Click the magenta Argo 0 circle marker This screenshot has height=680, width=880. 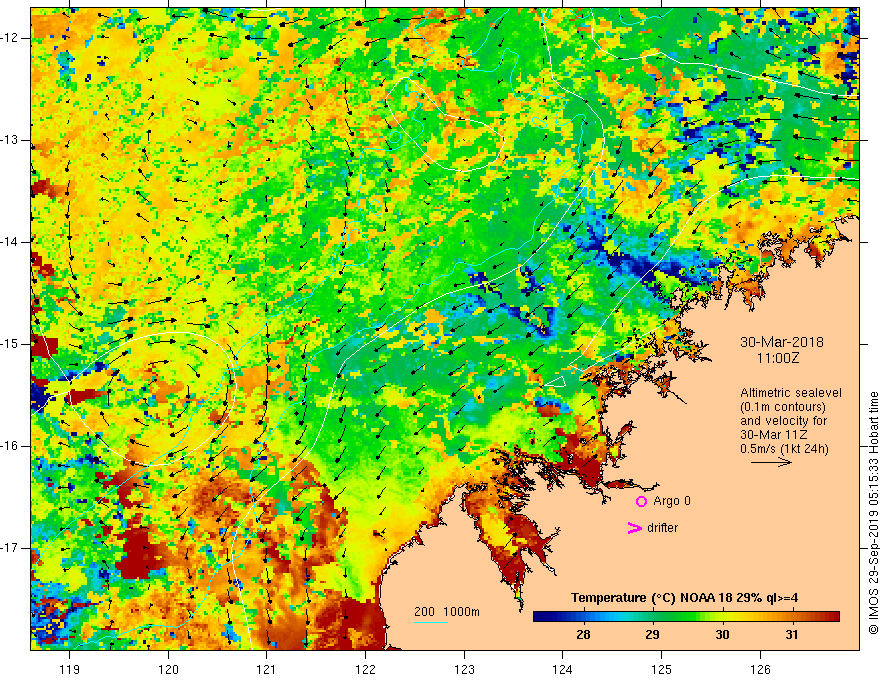tap(641, 502)
